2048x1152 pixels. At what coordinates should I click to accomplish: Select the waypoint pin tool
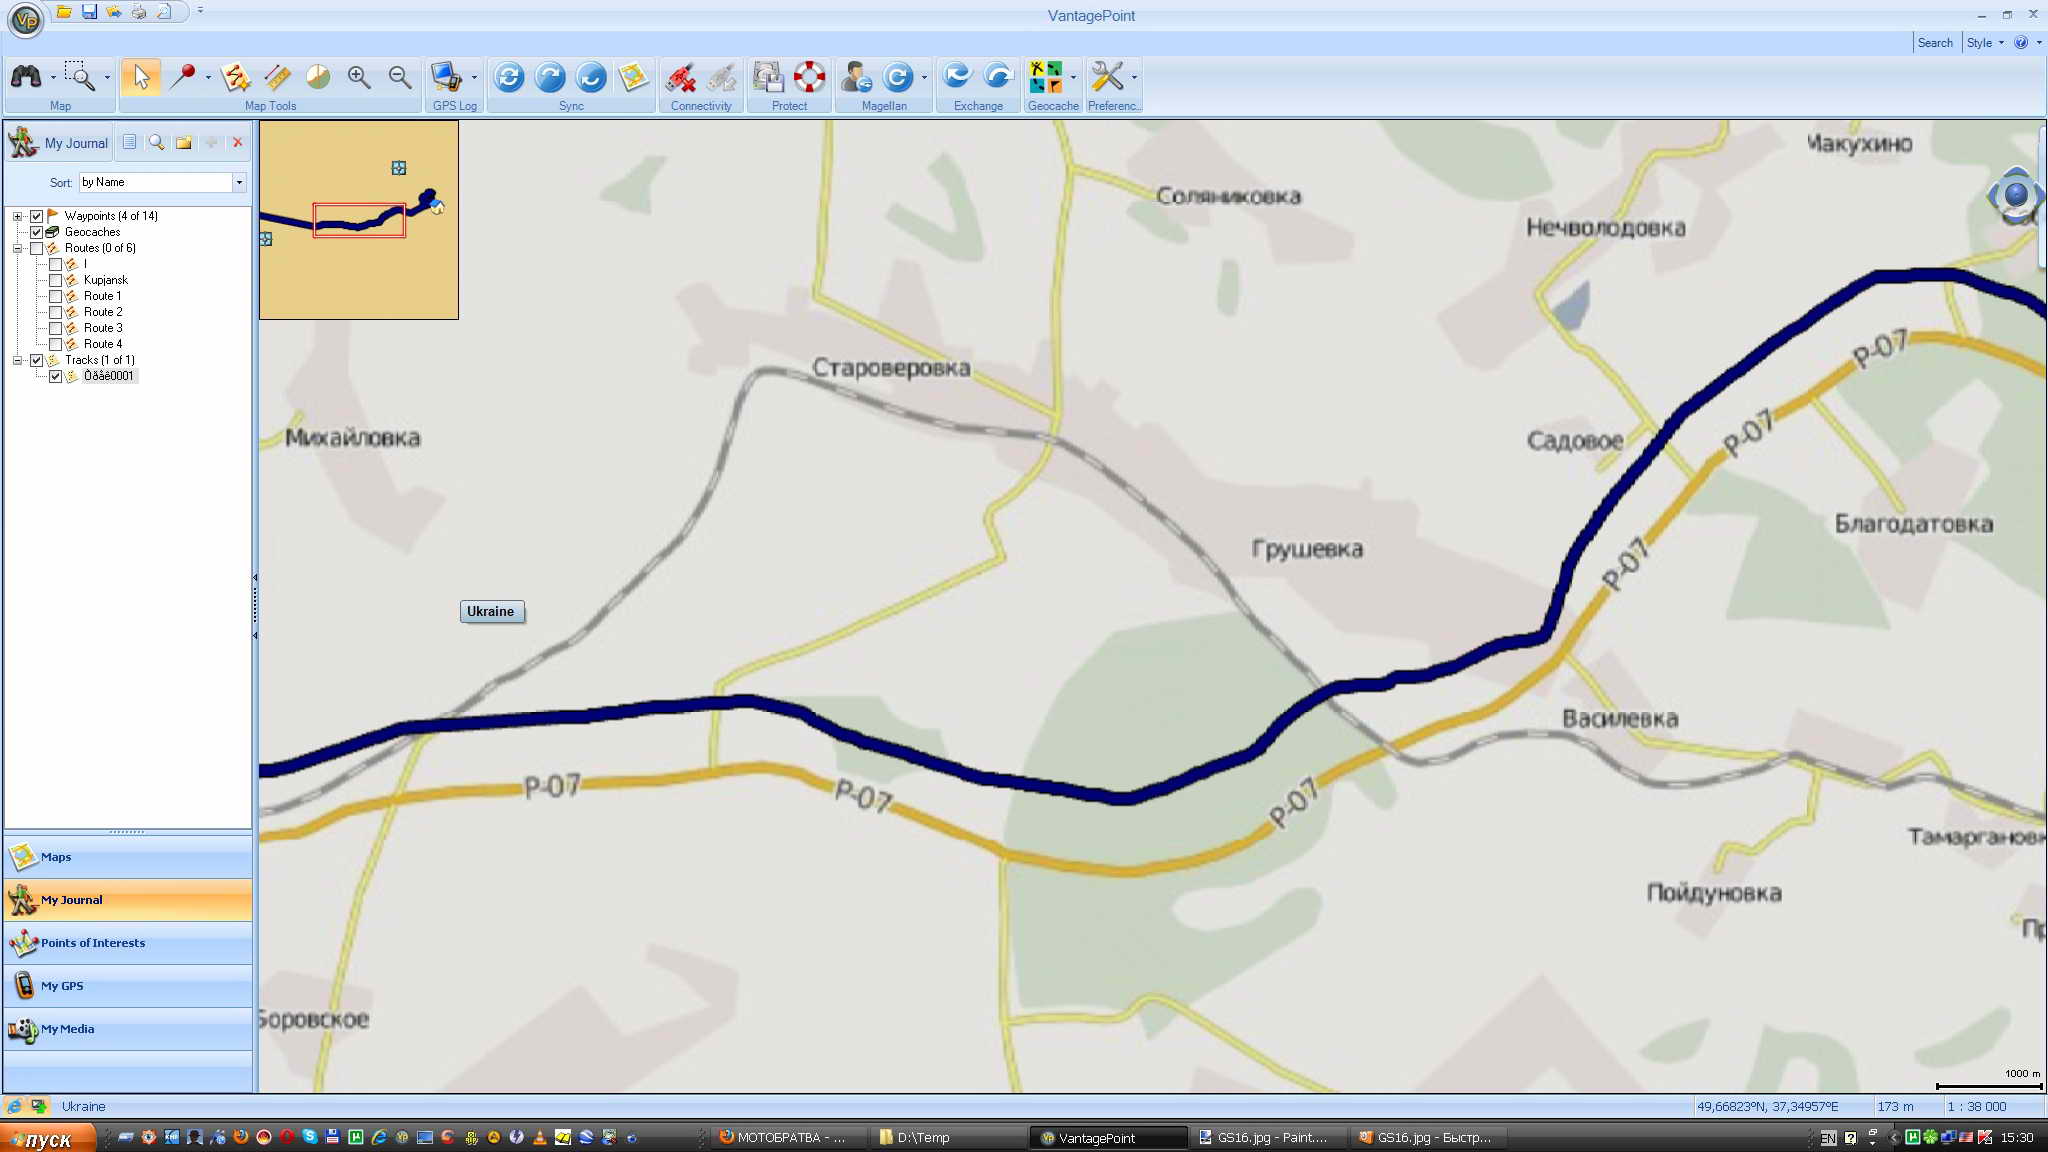pyautogui.click(x=182, y=77)
